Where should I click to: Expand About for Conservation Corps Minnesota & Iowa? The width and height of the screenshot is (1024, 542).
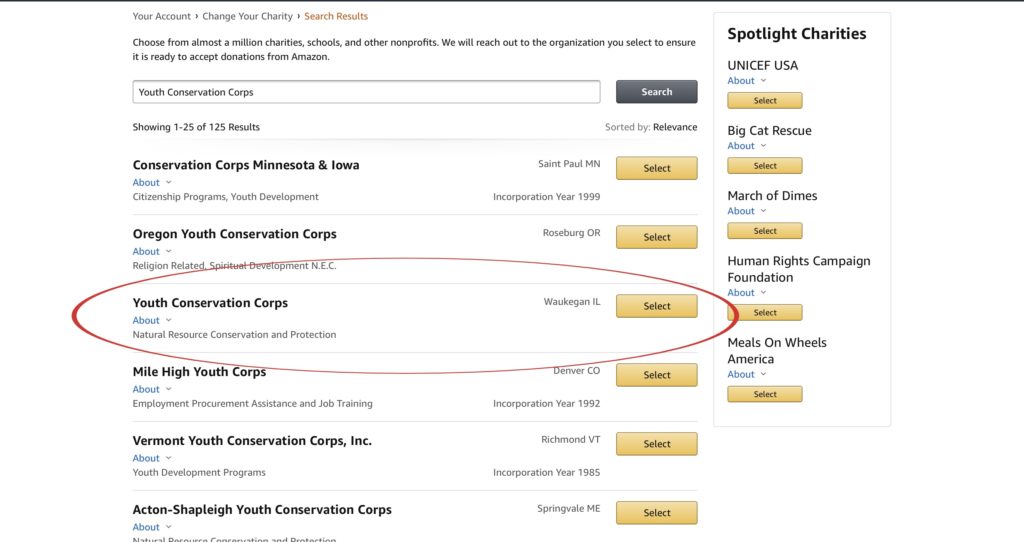pyautogui.click(x=152, y=183)
